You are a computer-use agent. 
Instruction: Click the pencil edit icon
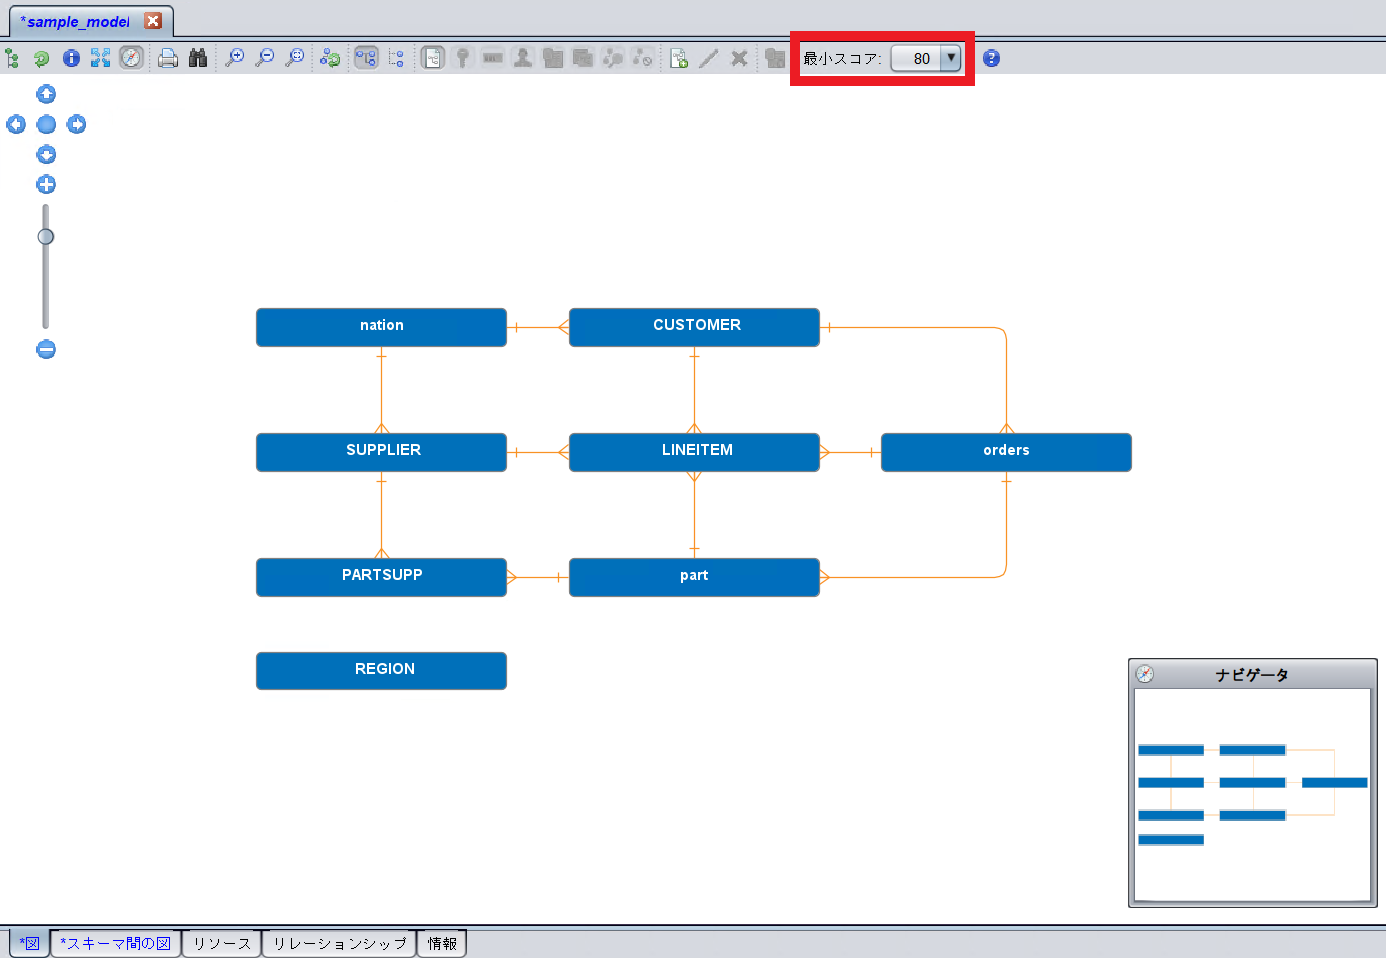click(709, 58)
